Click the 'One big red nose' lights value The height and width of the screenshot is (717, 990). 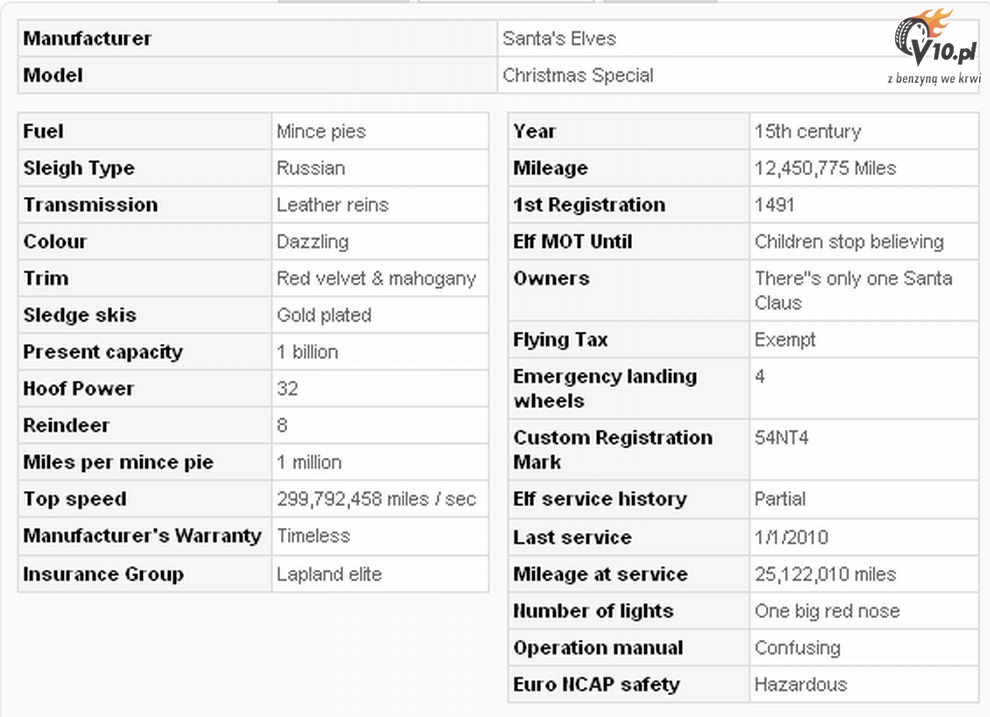coord(827,611)
